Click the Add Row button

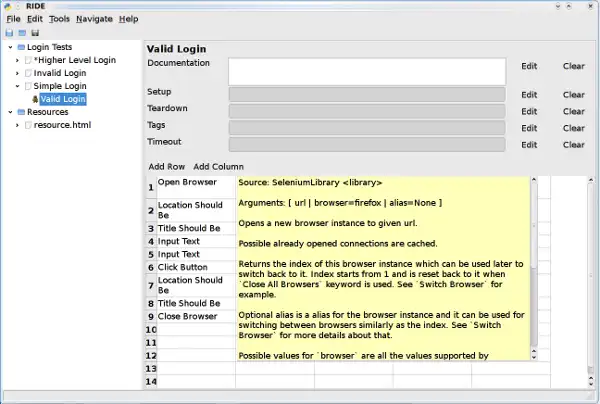click(x=167, y=167)
